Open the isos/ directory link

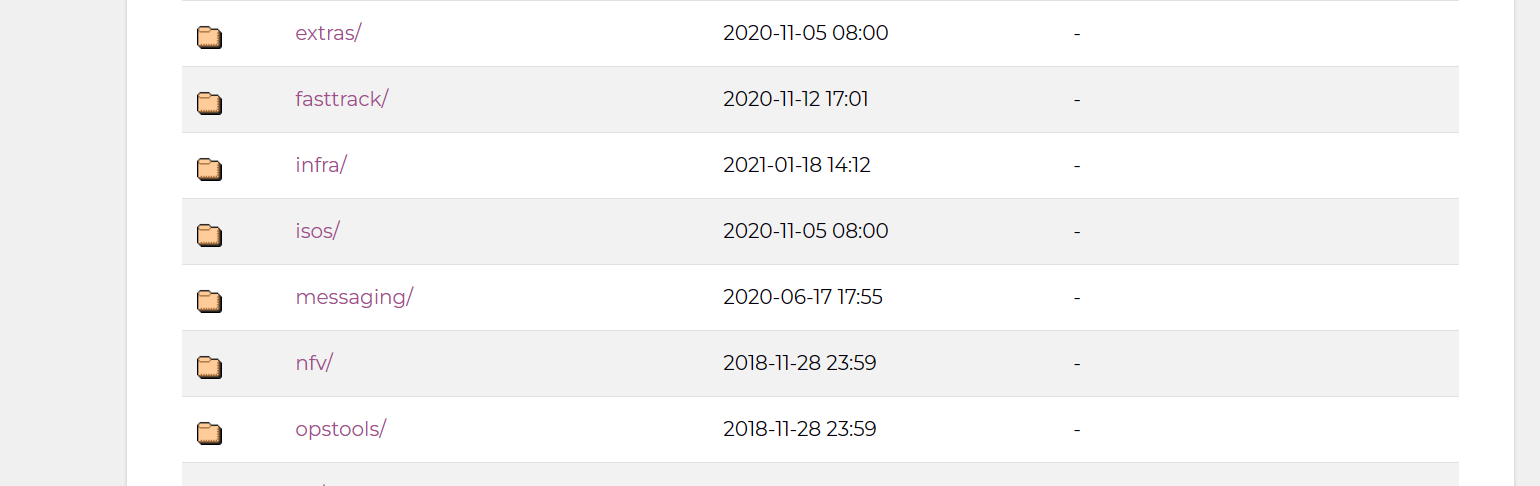point(318,231)
